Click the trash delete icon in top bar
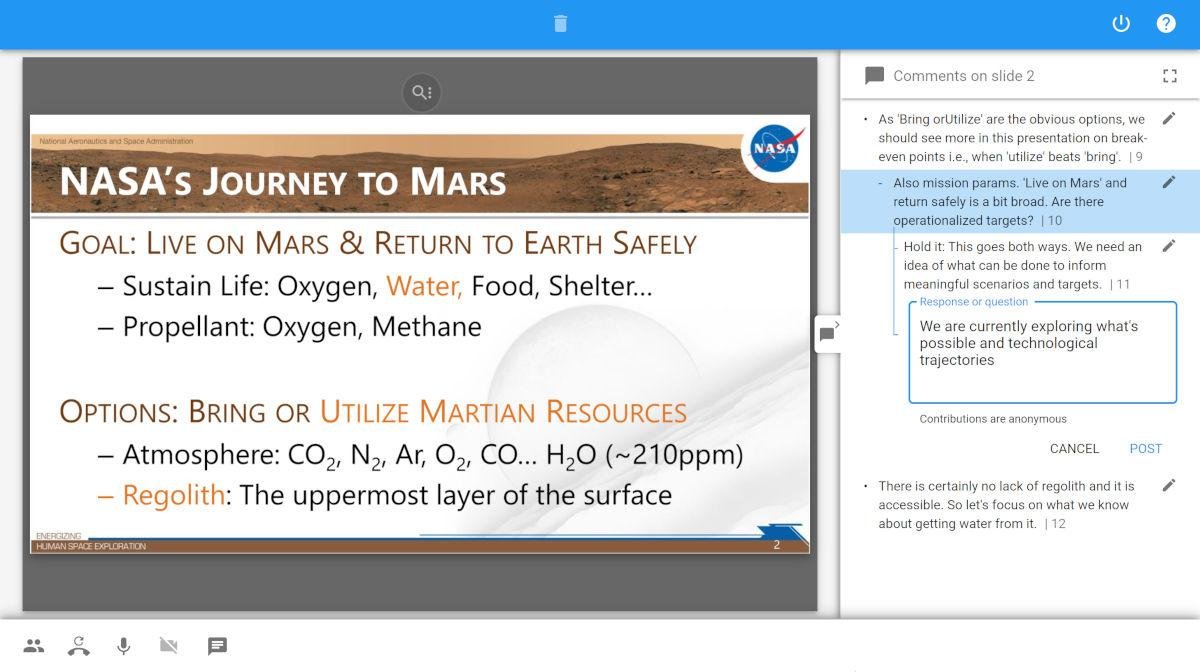 560,23
